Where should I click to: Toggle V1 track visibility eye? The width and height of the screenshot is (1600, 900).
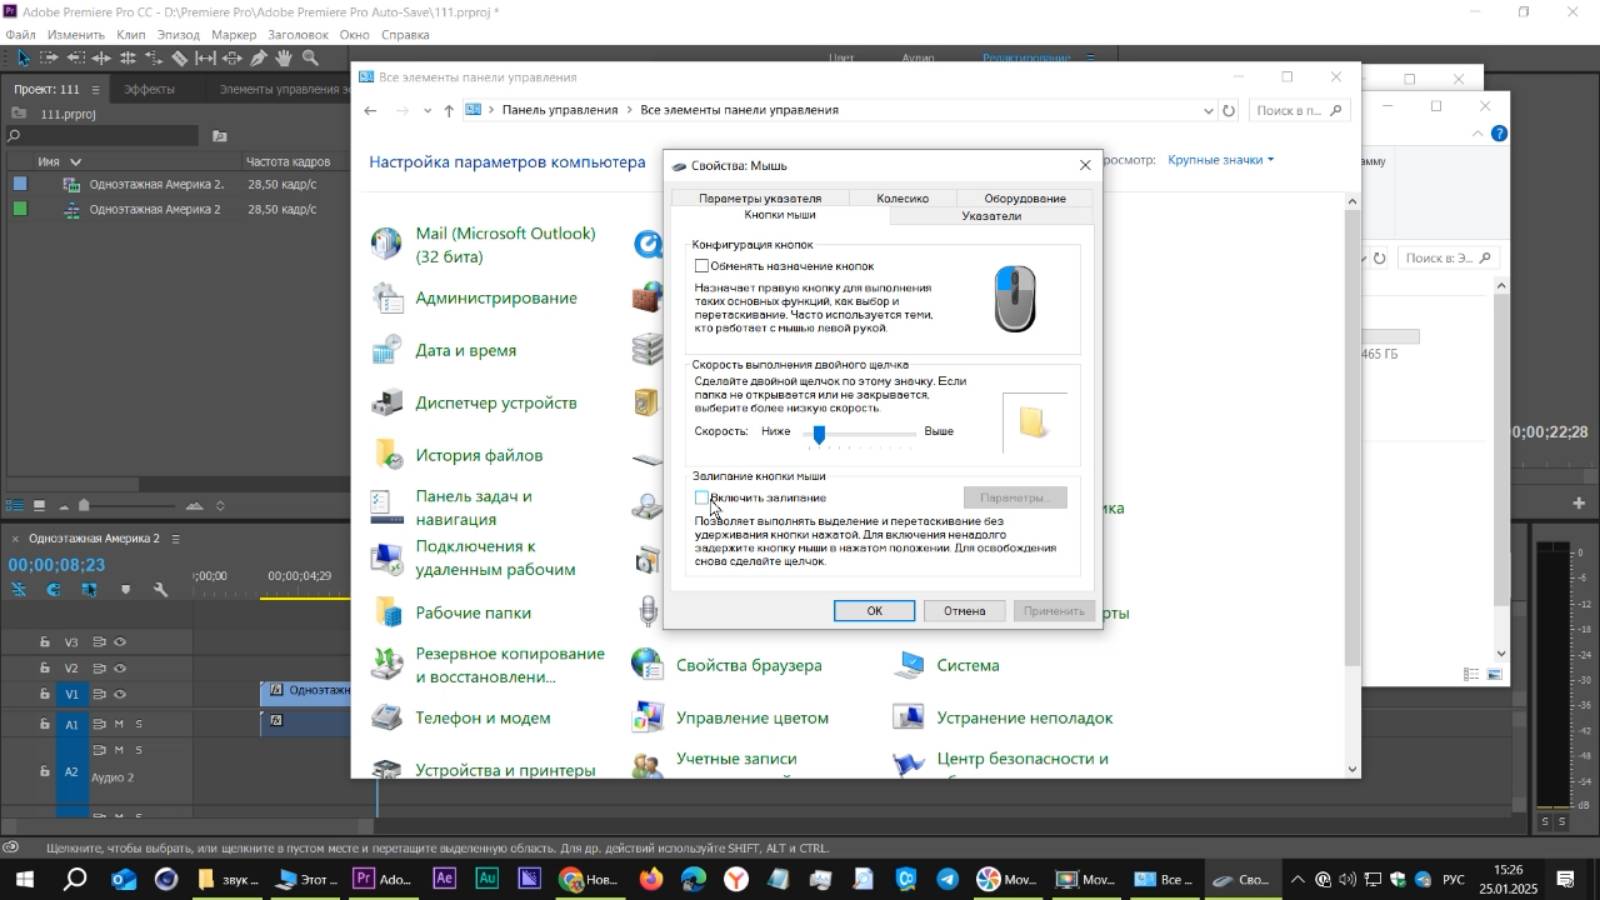pyautogui.click(x=120, y=694)
